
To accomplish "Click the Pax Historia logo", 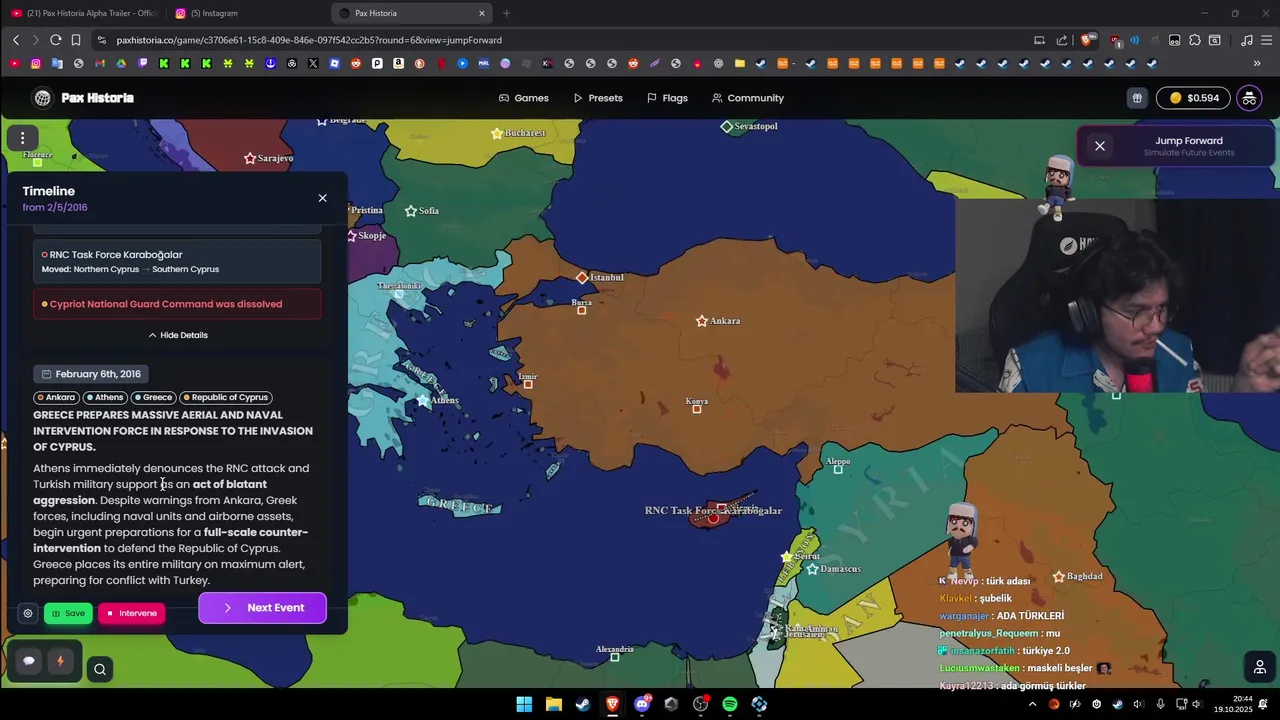I will point(83,98).
